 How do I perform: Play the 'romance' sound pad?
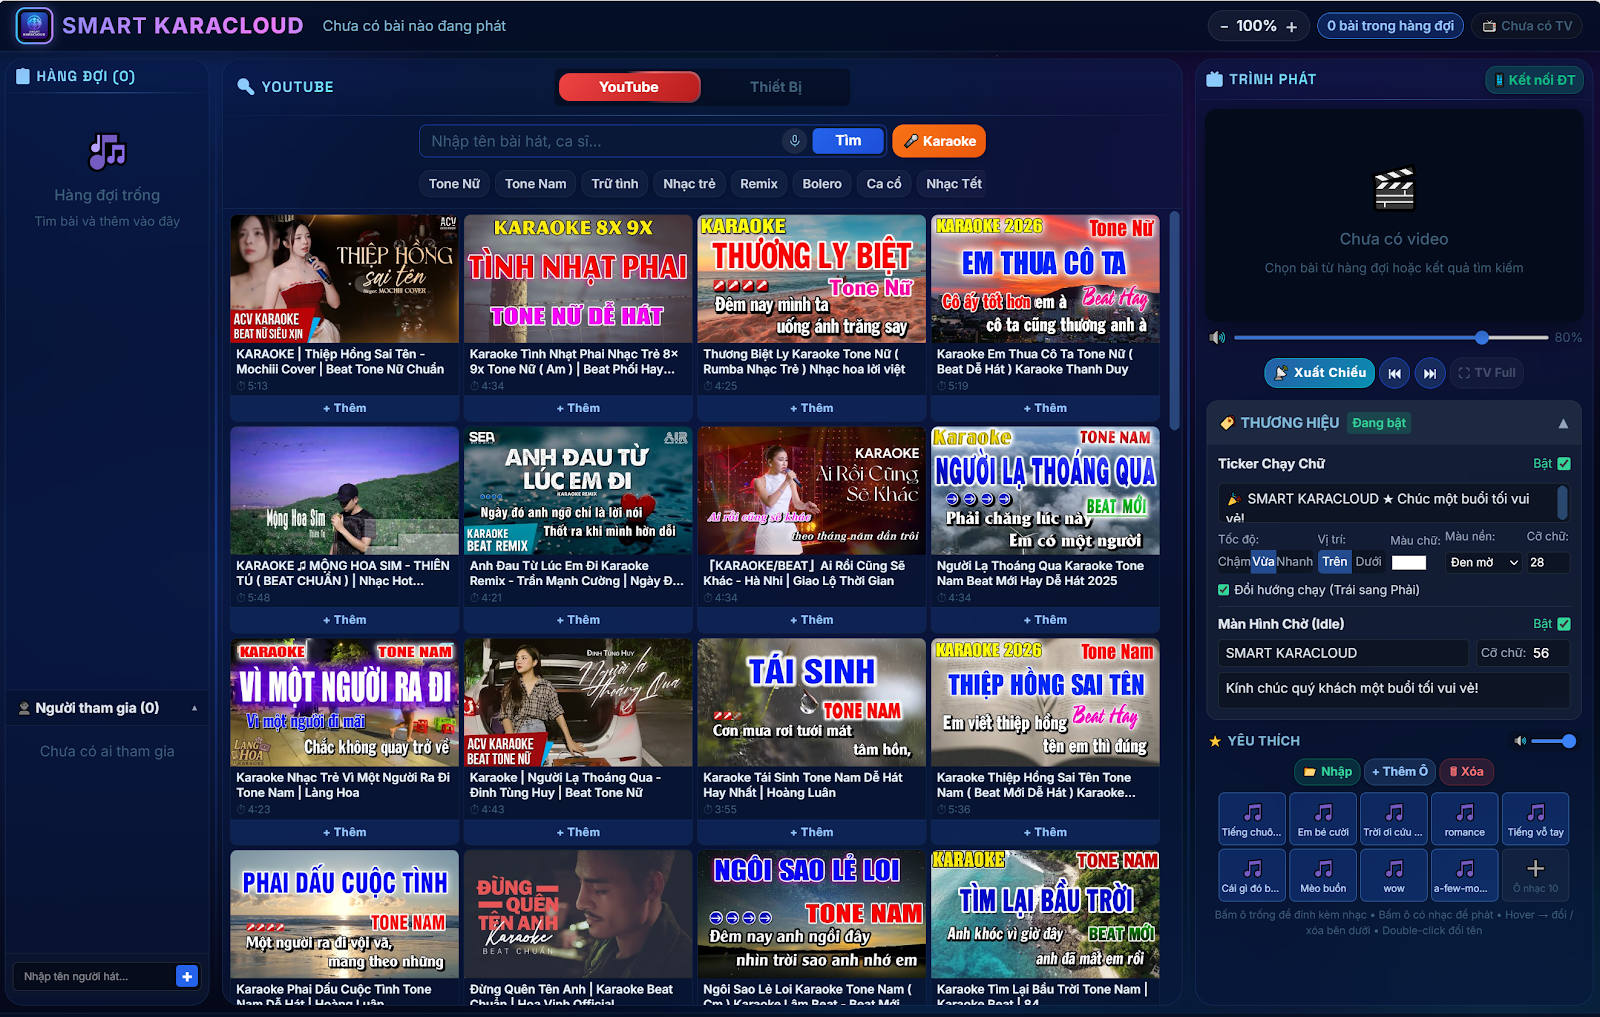pos(1465,819)
